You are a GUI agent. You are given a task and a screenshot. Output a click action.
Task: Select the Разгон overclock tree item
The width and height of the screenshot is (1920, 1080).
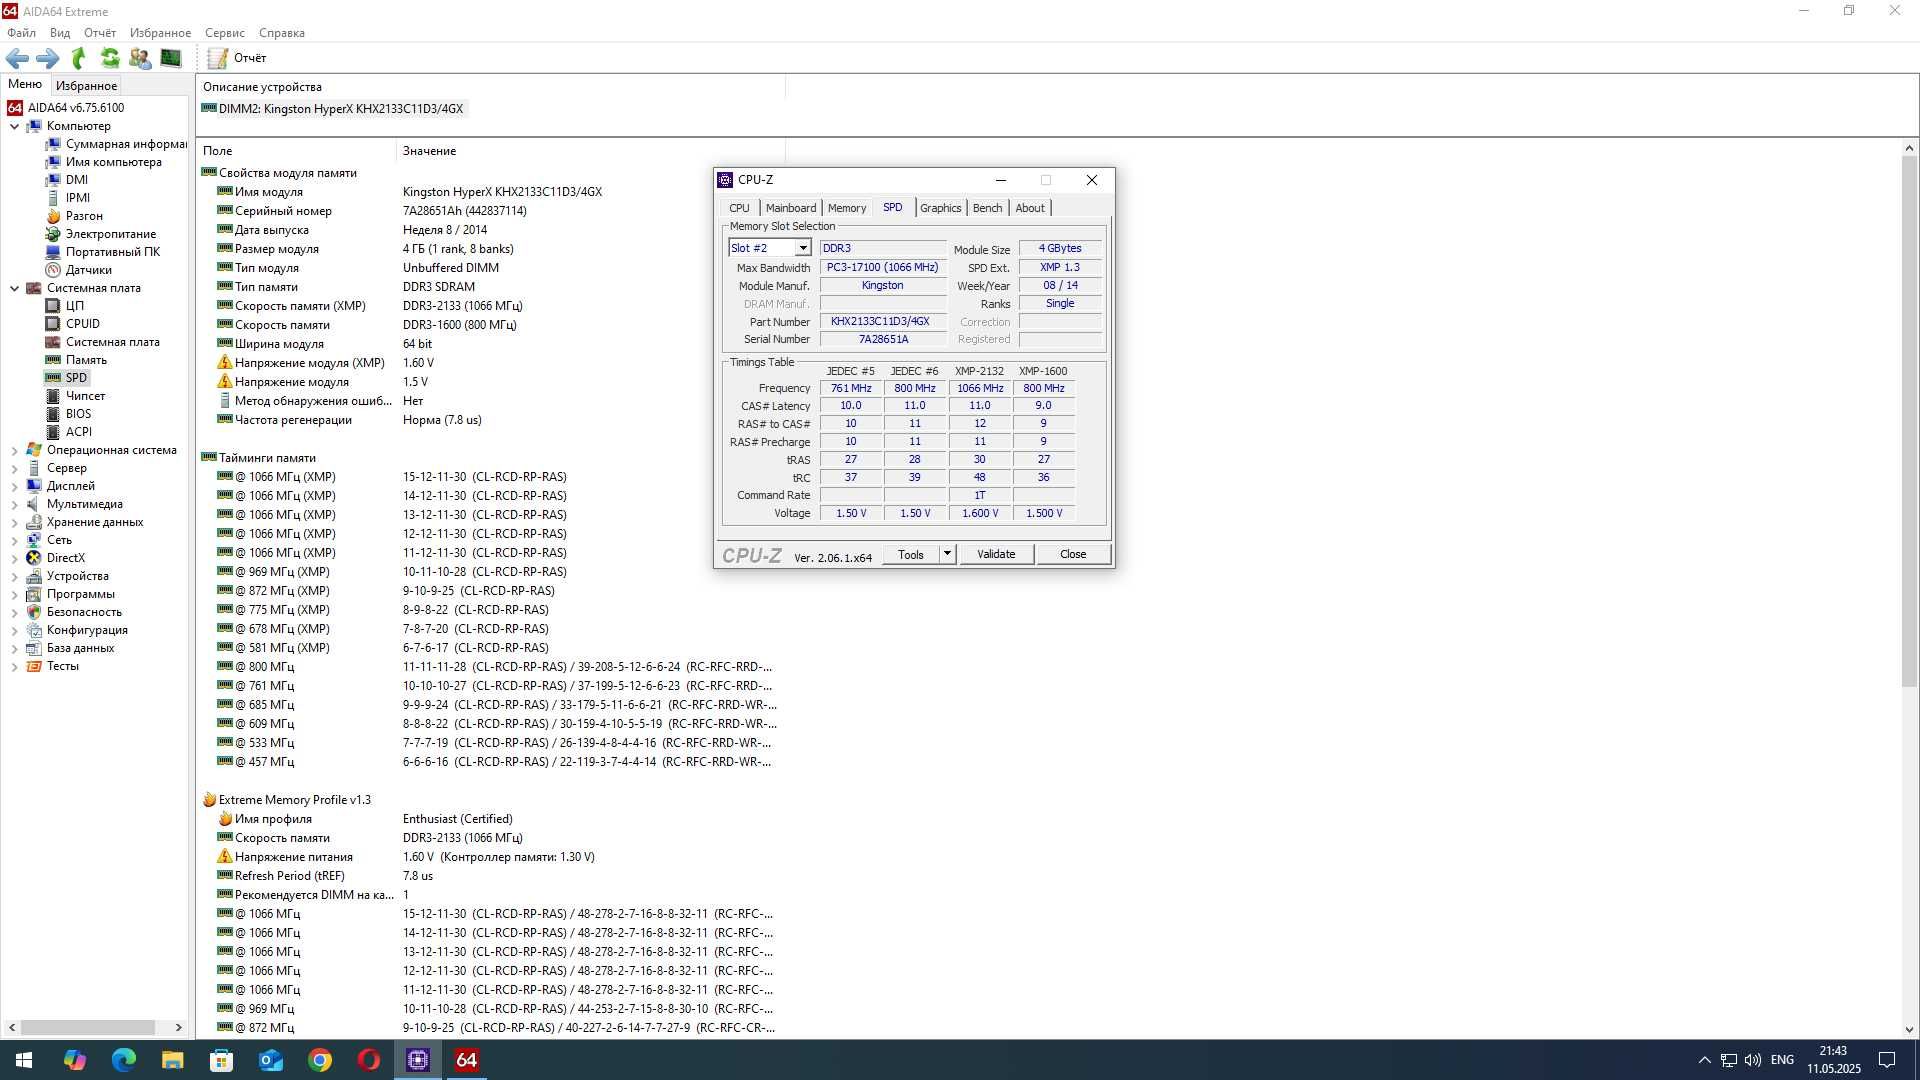84,216
